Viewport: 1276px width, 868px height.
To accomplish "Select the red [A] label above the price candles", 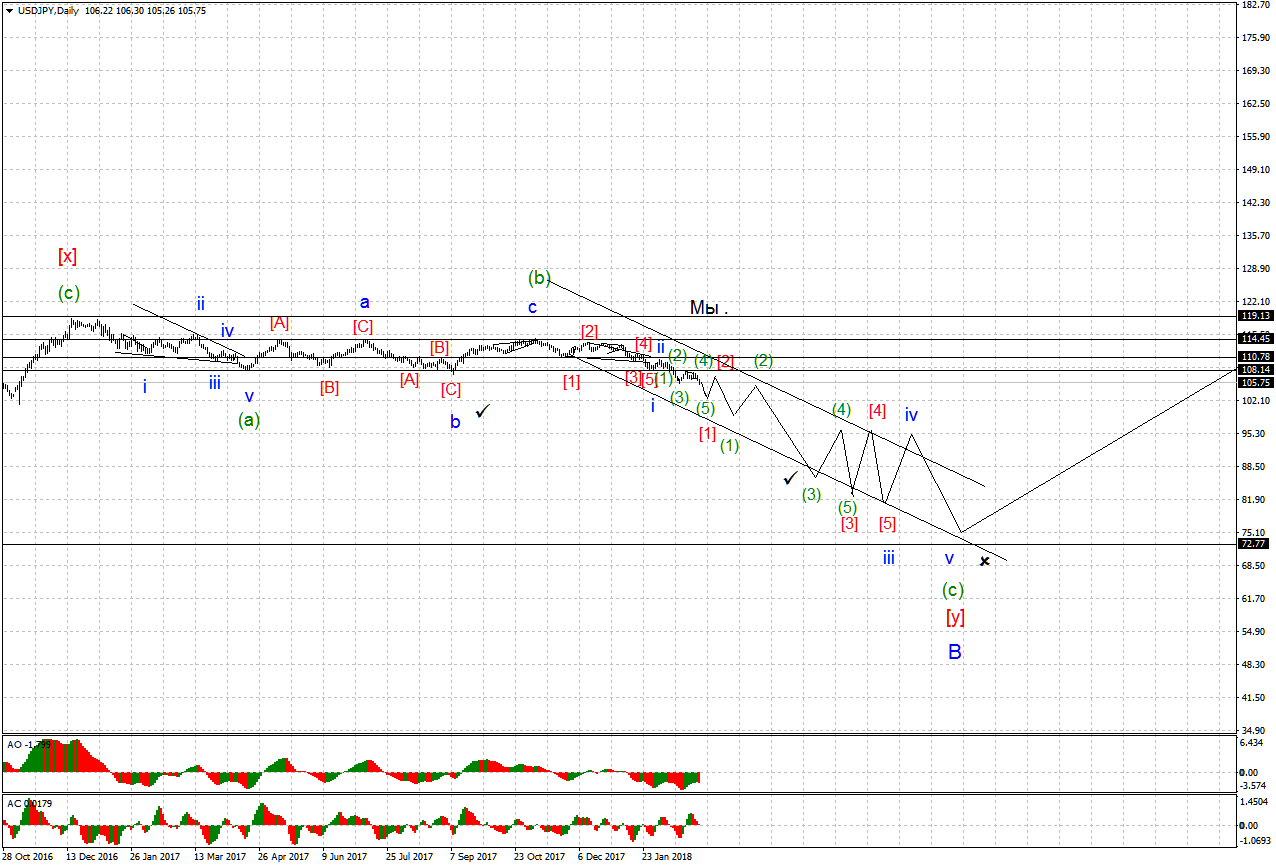I will (279, 323).
